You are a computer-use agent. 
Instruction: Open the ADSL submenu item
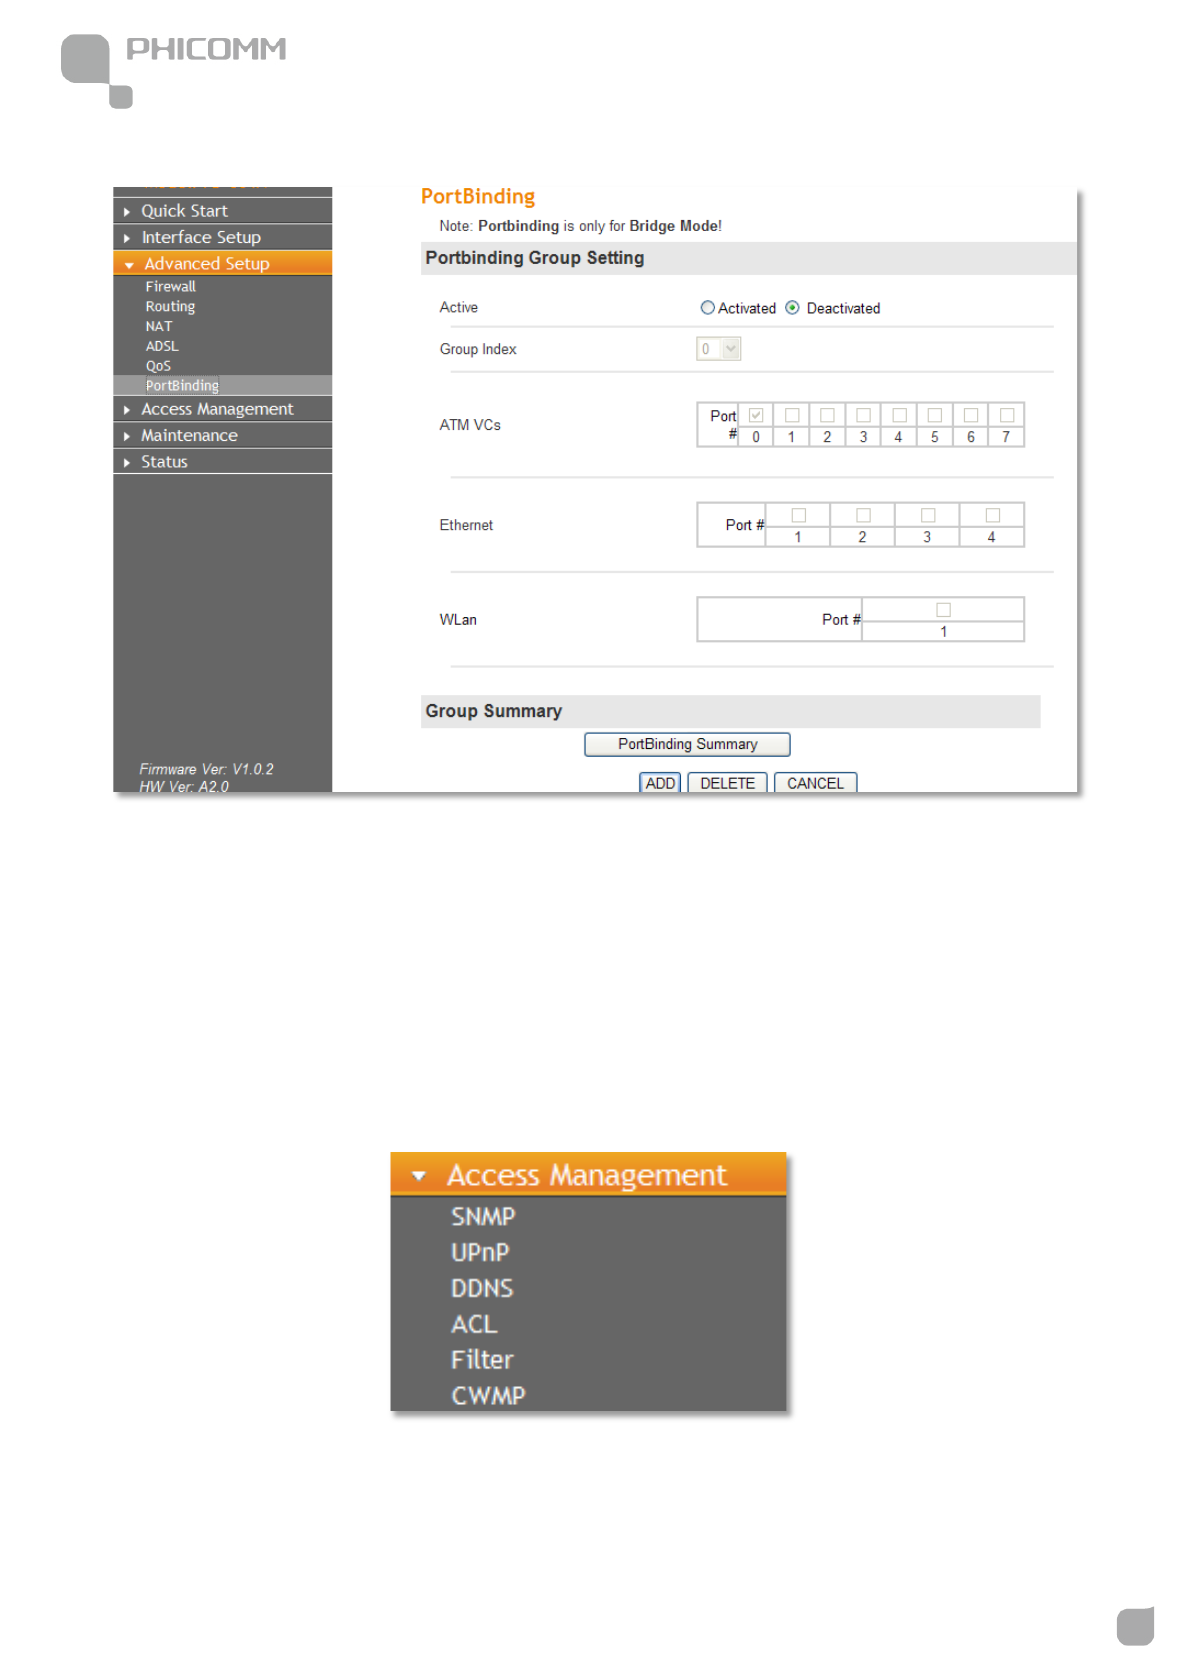tap(162, 346)
